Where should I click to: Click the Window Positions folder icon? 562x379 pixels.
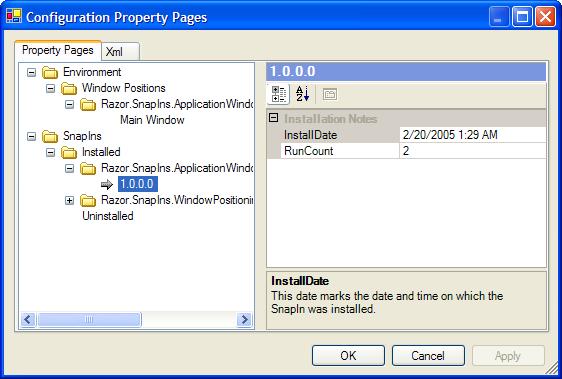pos(69,88)
